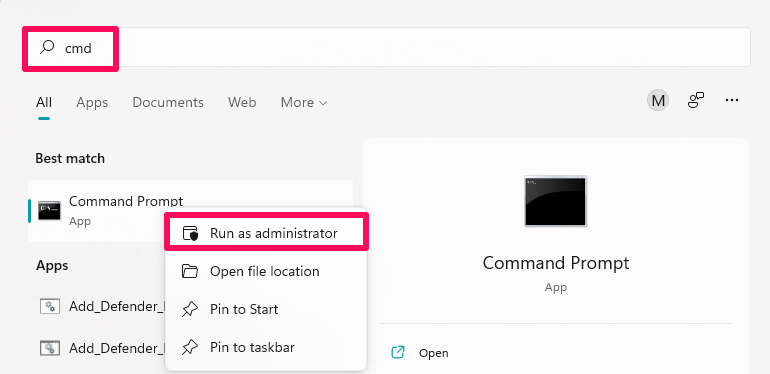Click the feedback people icon

click(x=695, y=101)
